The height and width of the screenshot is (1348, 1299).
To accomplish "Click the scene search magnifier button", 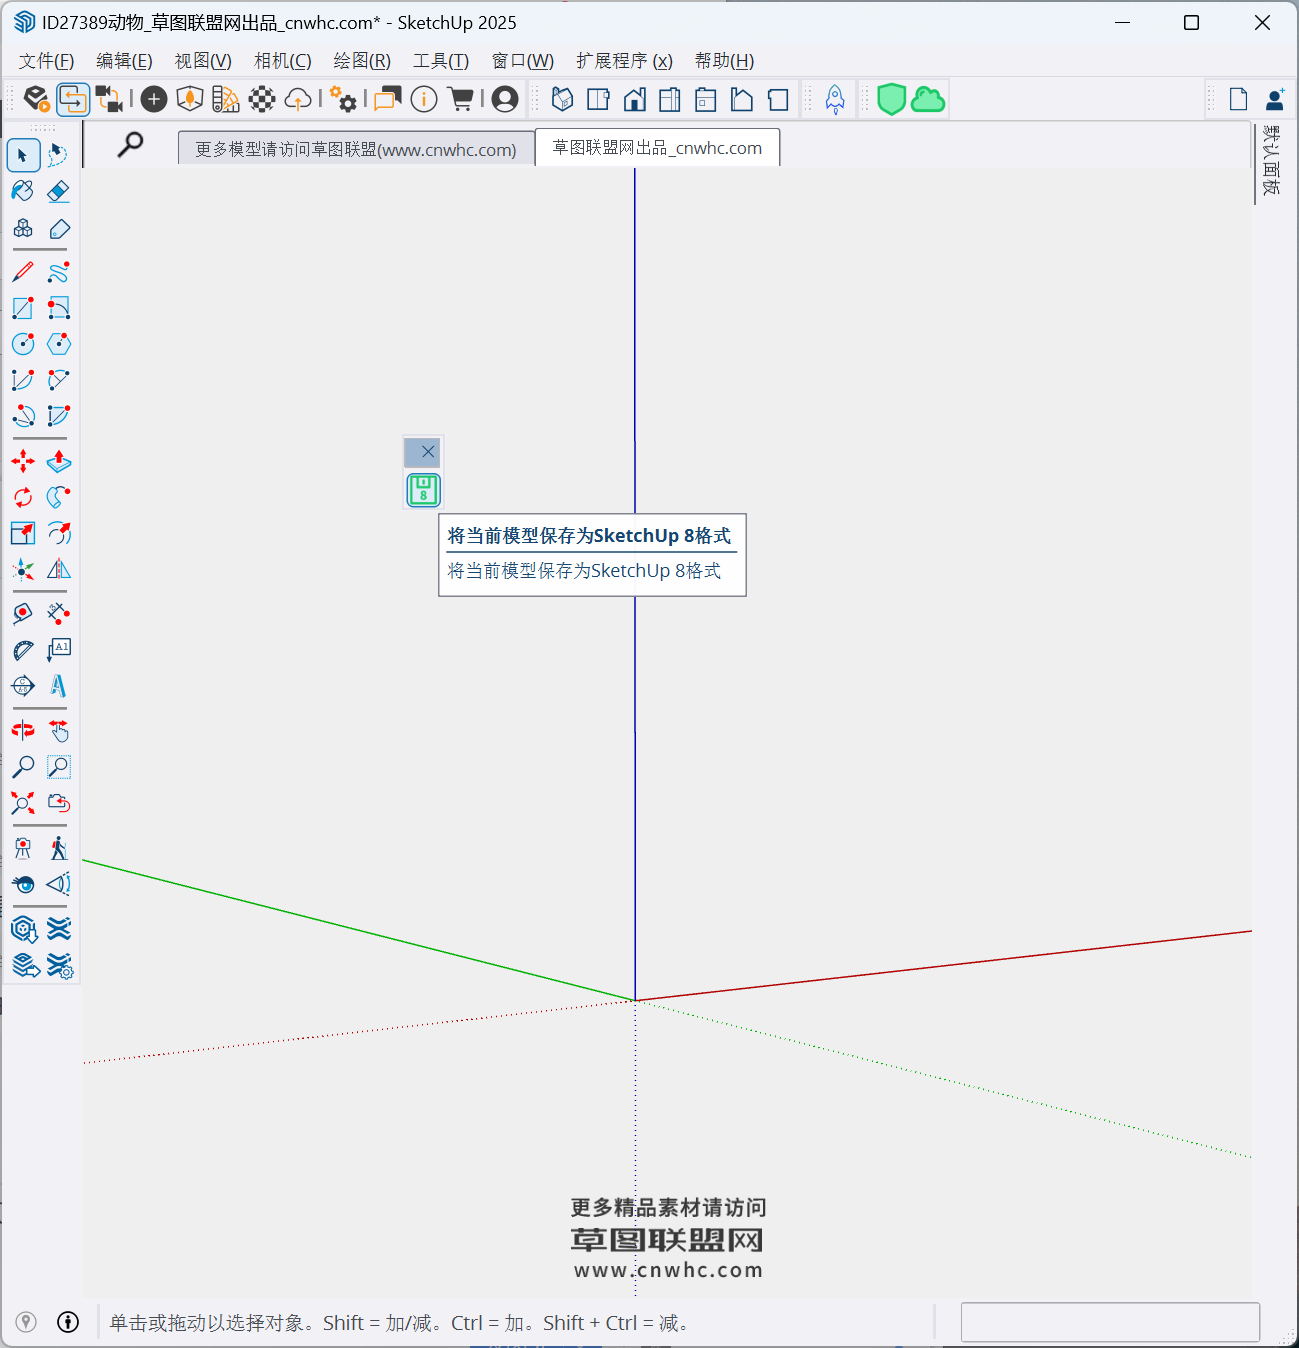I will pyautogui.click(x=130, y=146).
